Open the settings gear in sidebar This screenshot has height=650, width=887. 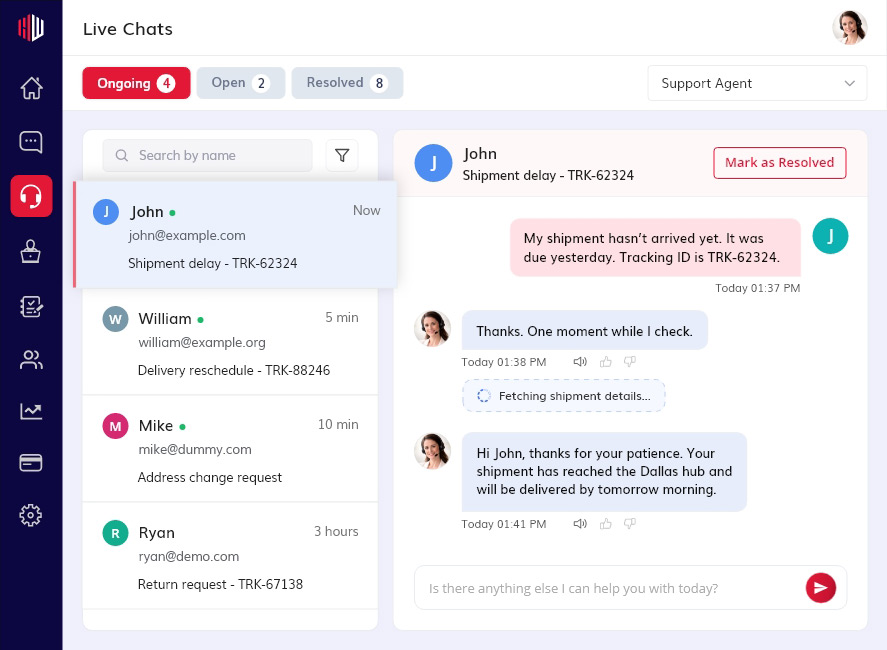point(31,515)
